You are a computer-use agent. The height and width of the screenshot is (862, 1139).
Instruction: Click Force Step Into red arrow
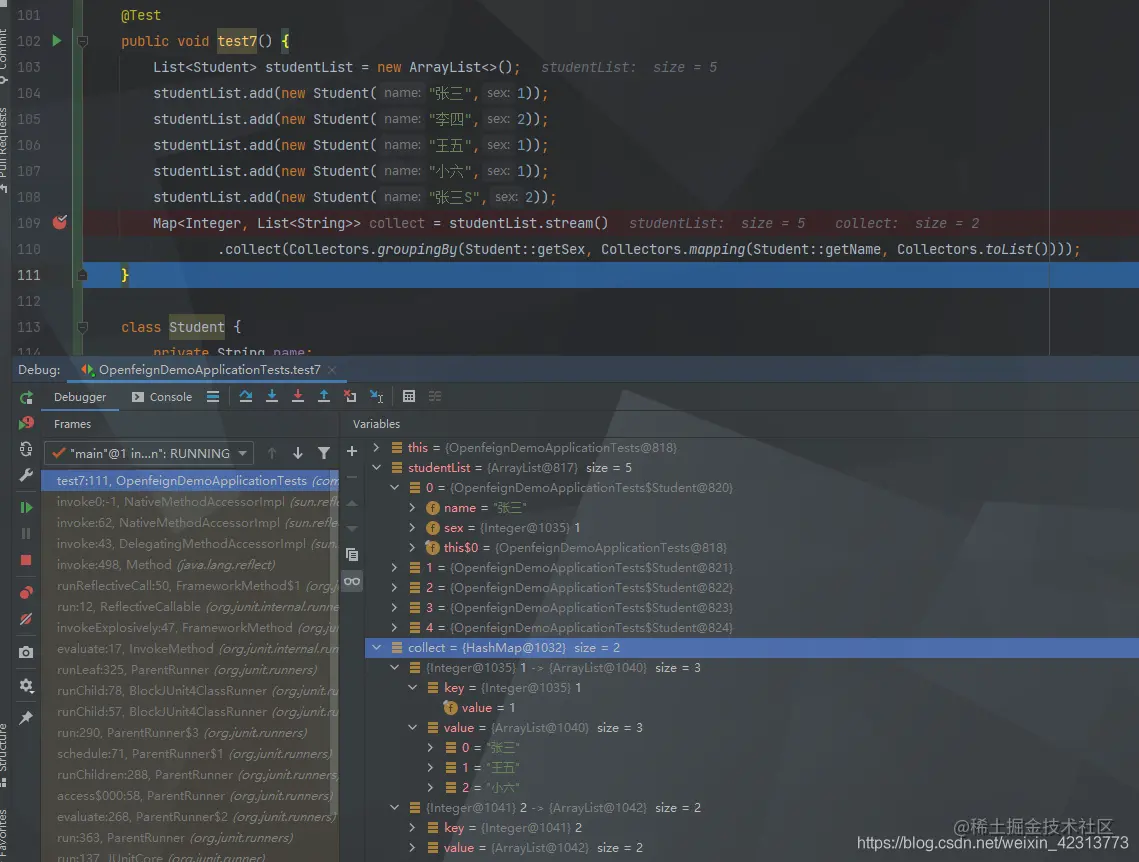pos(298,397)
